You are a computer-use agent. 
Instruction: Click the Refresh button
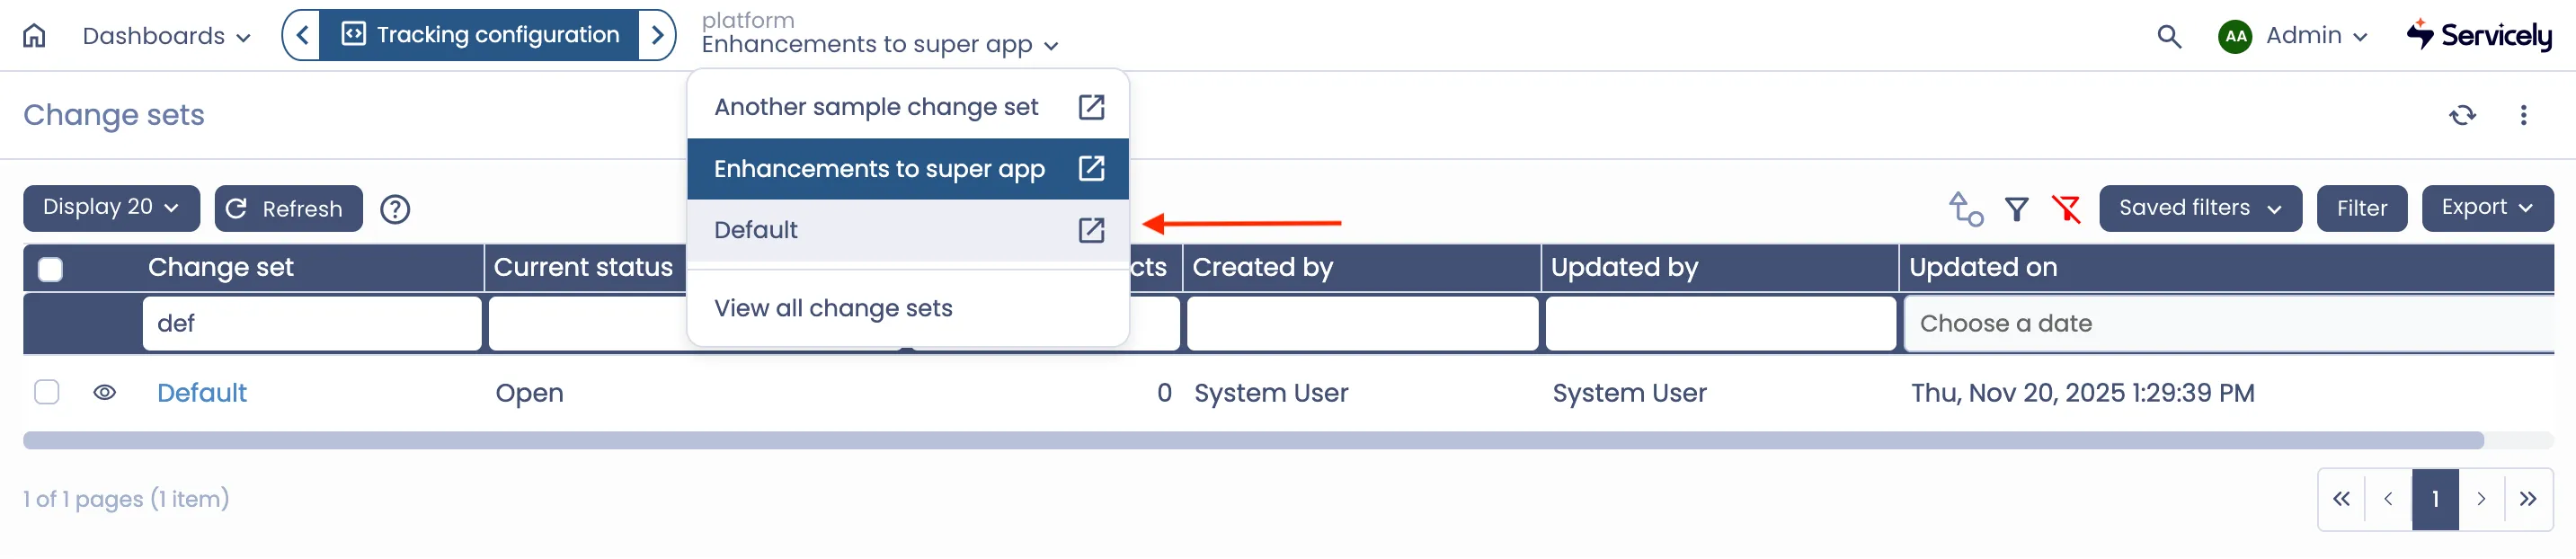click(288, 208)
